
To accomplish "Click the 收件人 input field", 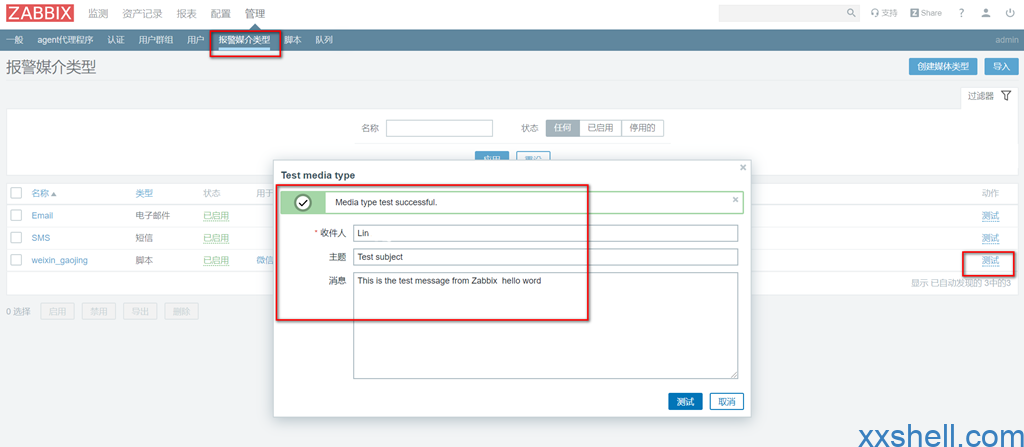I will [x=545, y=233].
